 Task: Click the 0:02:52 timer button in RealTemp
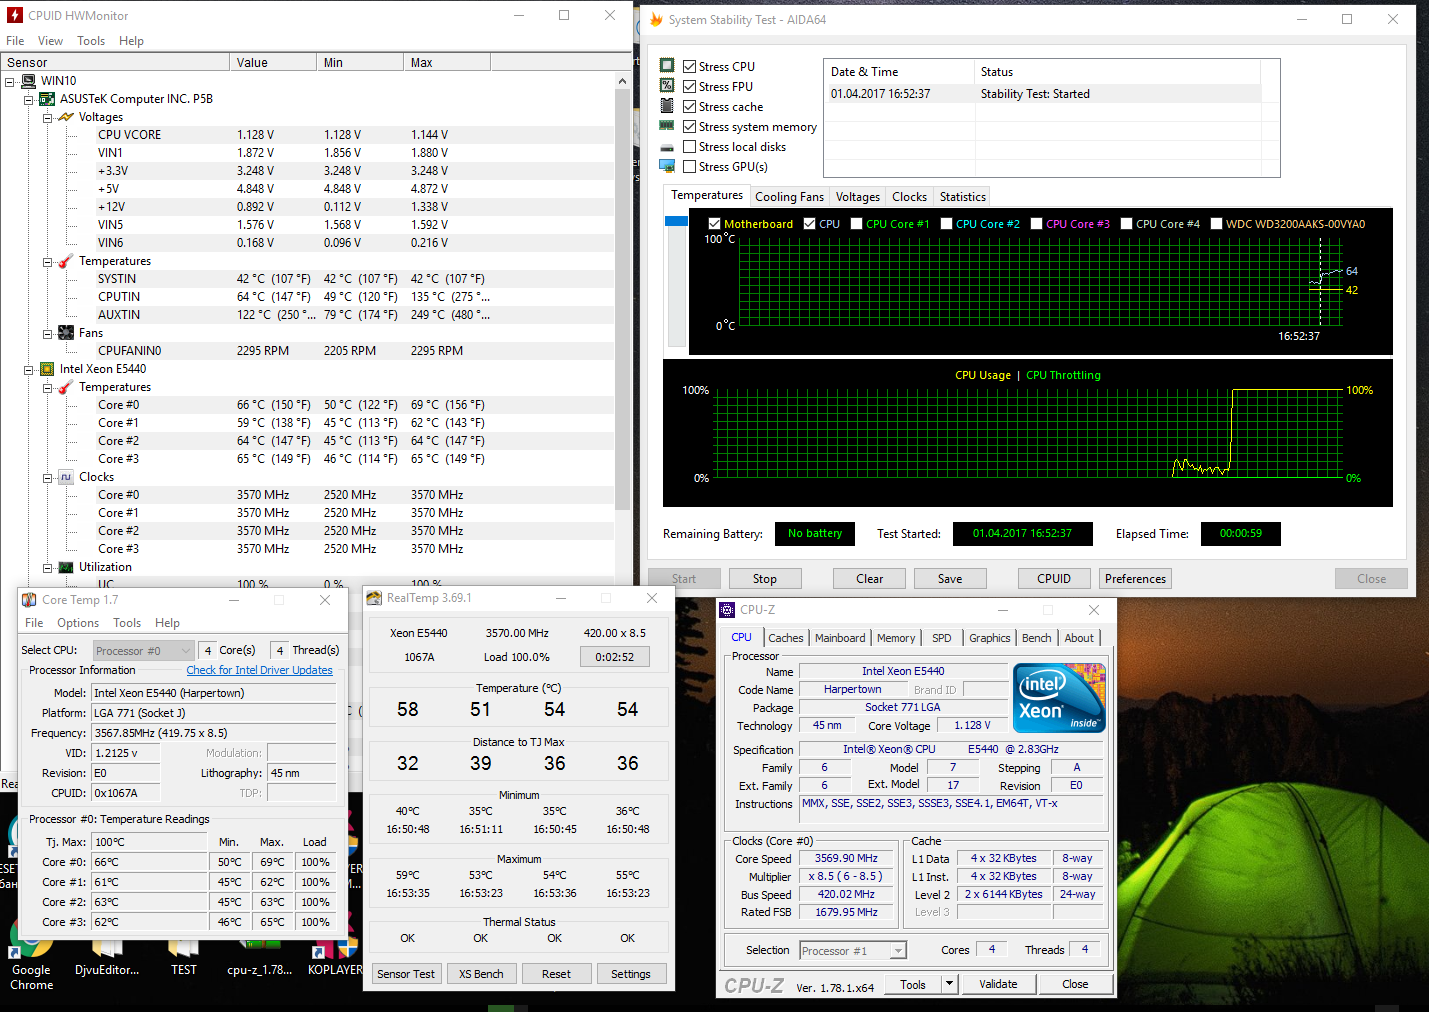coord(615,657)
